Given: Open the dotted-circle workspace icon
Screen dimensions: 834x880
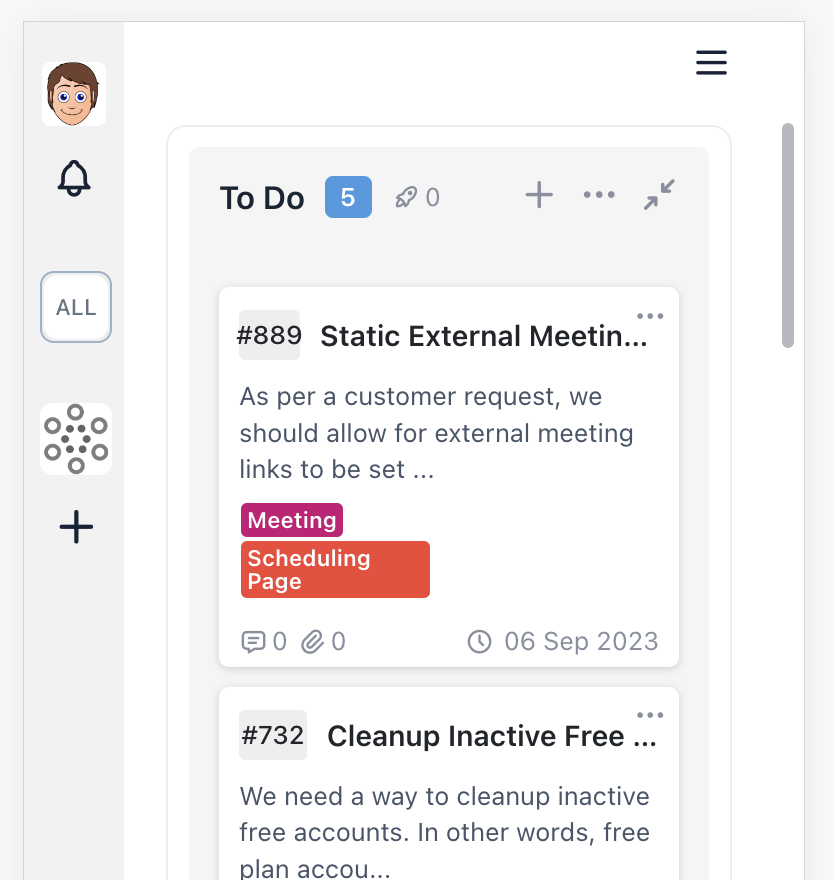Looking at the screenshot, I should [x=76, y=439].
